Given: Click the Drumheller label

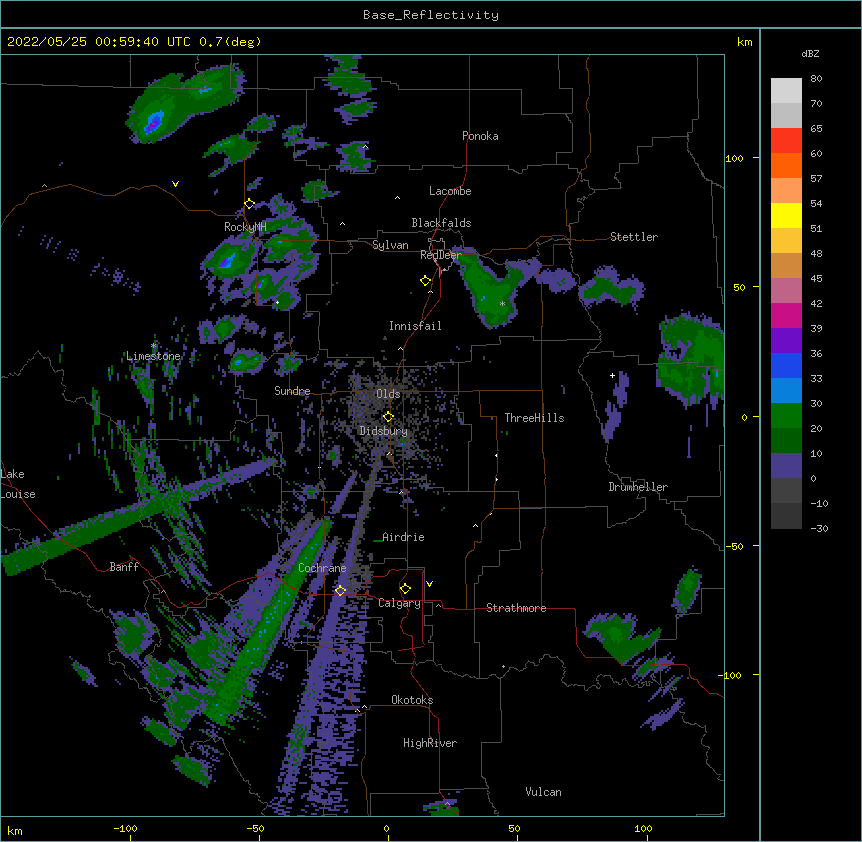Looking at the screenshot, I should (638, 487).
